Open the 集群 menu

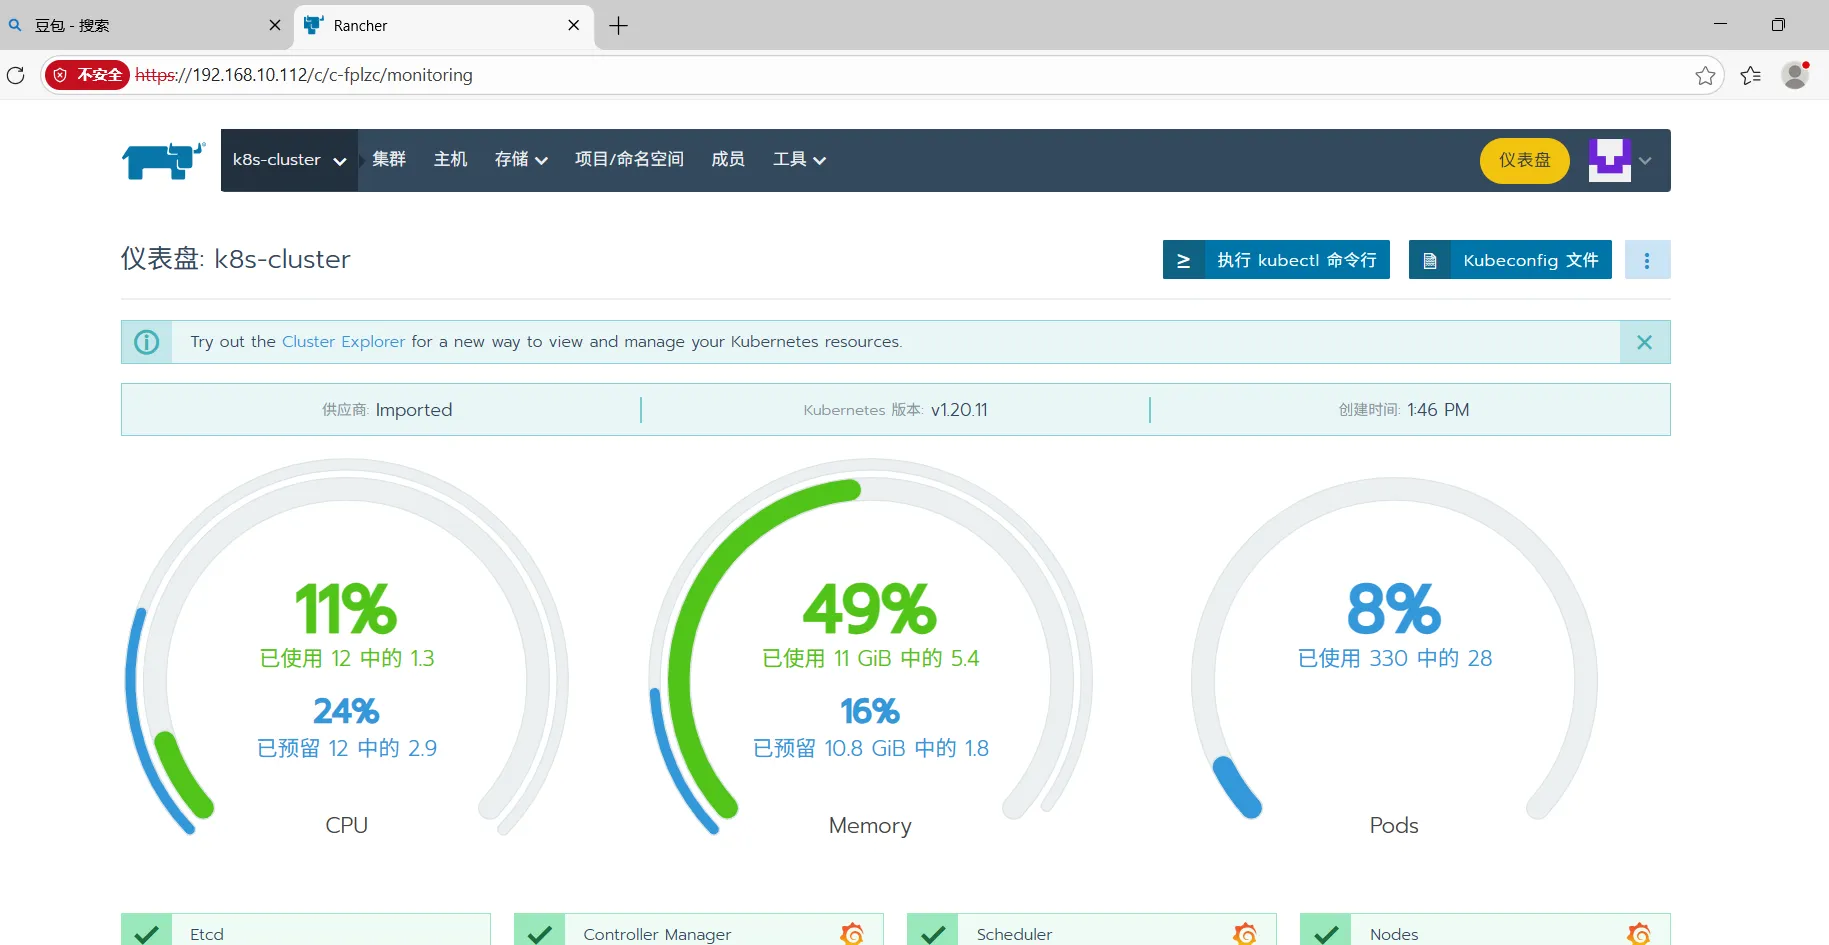click(x=389, y=160)
